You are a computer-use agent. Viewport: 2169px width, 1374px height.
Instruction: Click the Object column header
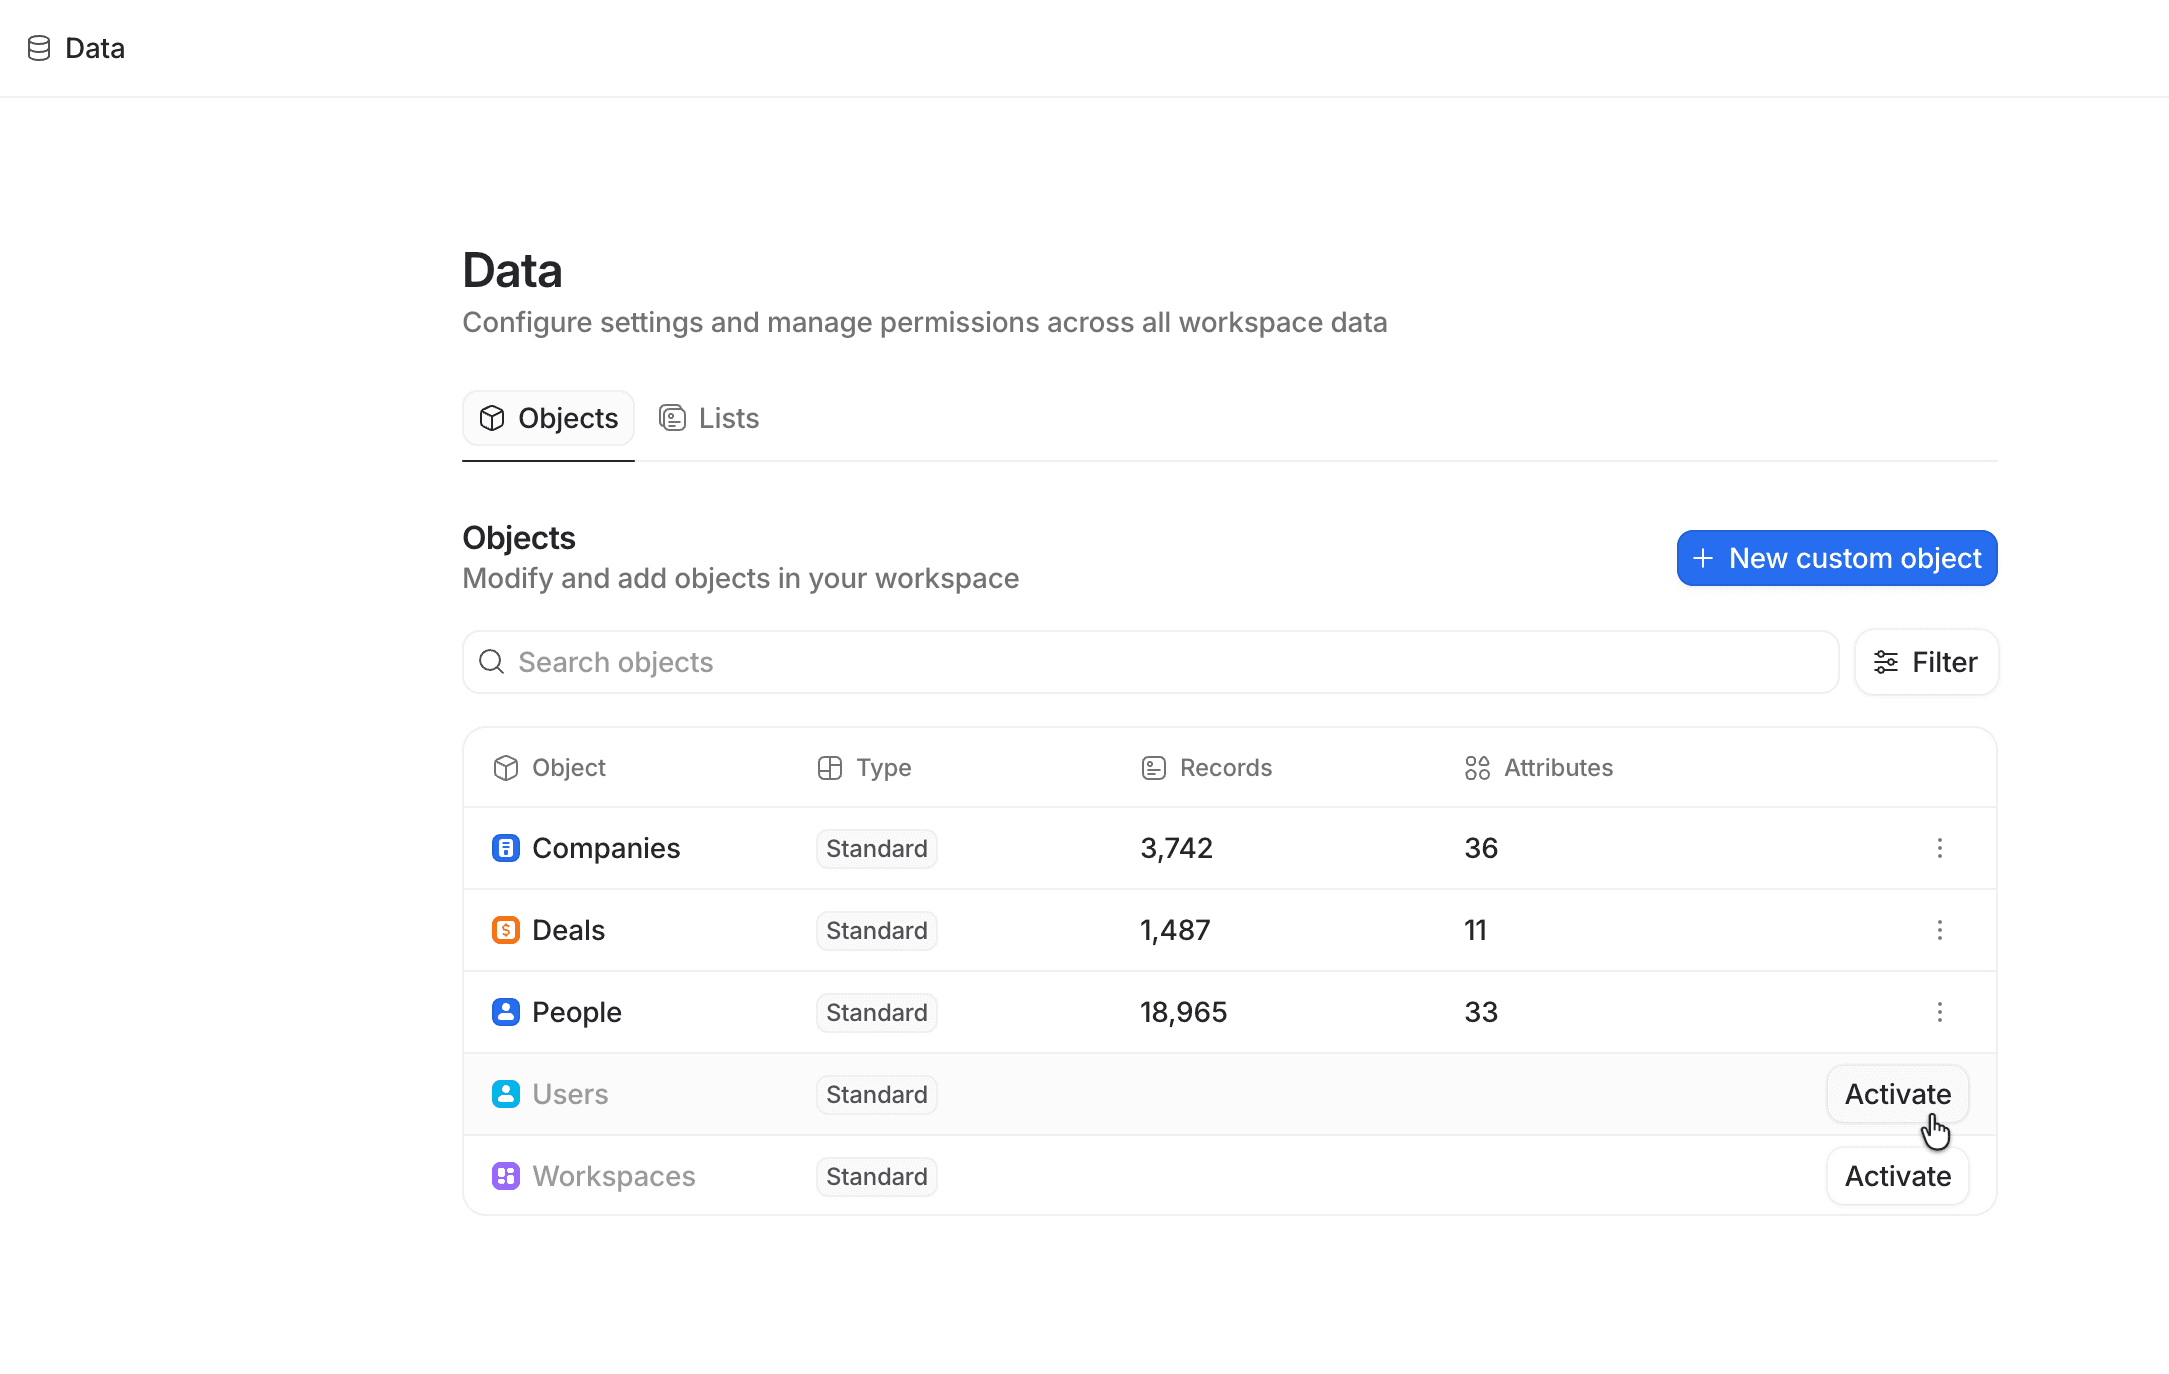[x=549, y=768]
